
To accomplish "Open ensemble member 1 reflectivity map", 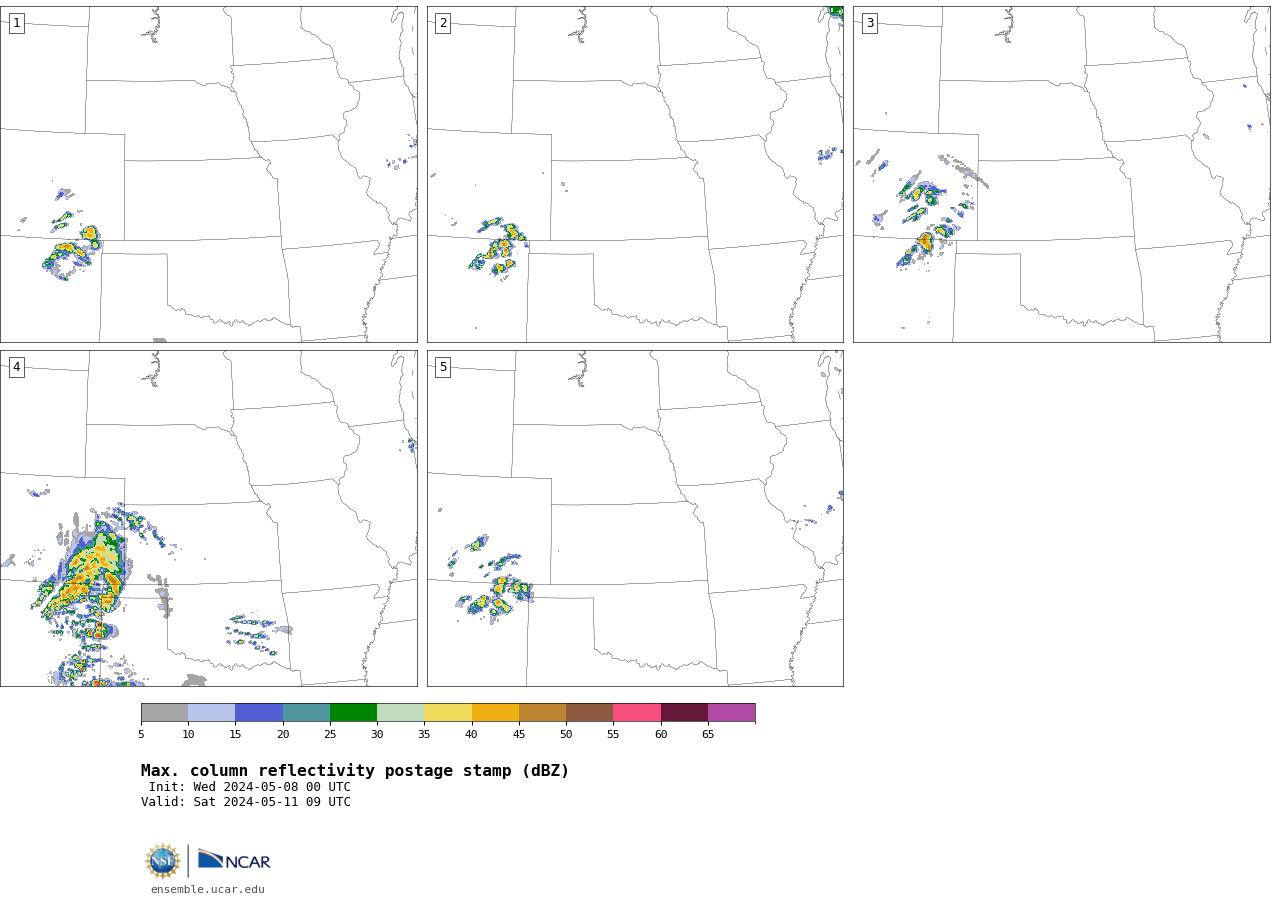I will pyautogui.click(x=208, y=174).
